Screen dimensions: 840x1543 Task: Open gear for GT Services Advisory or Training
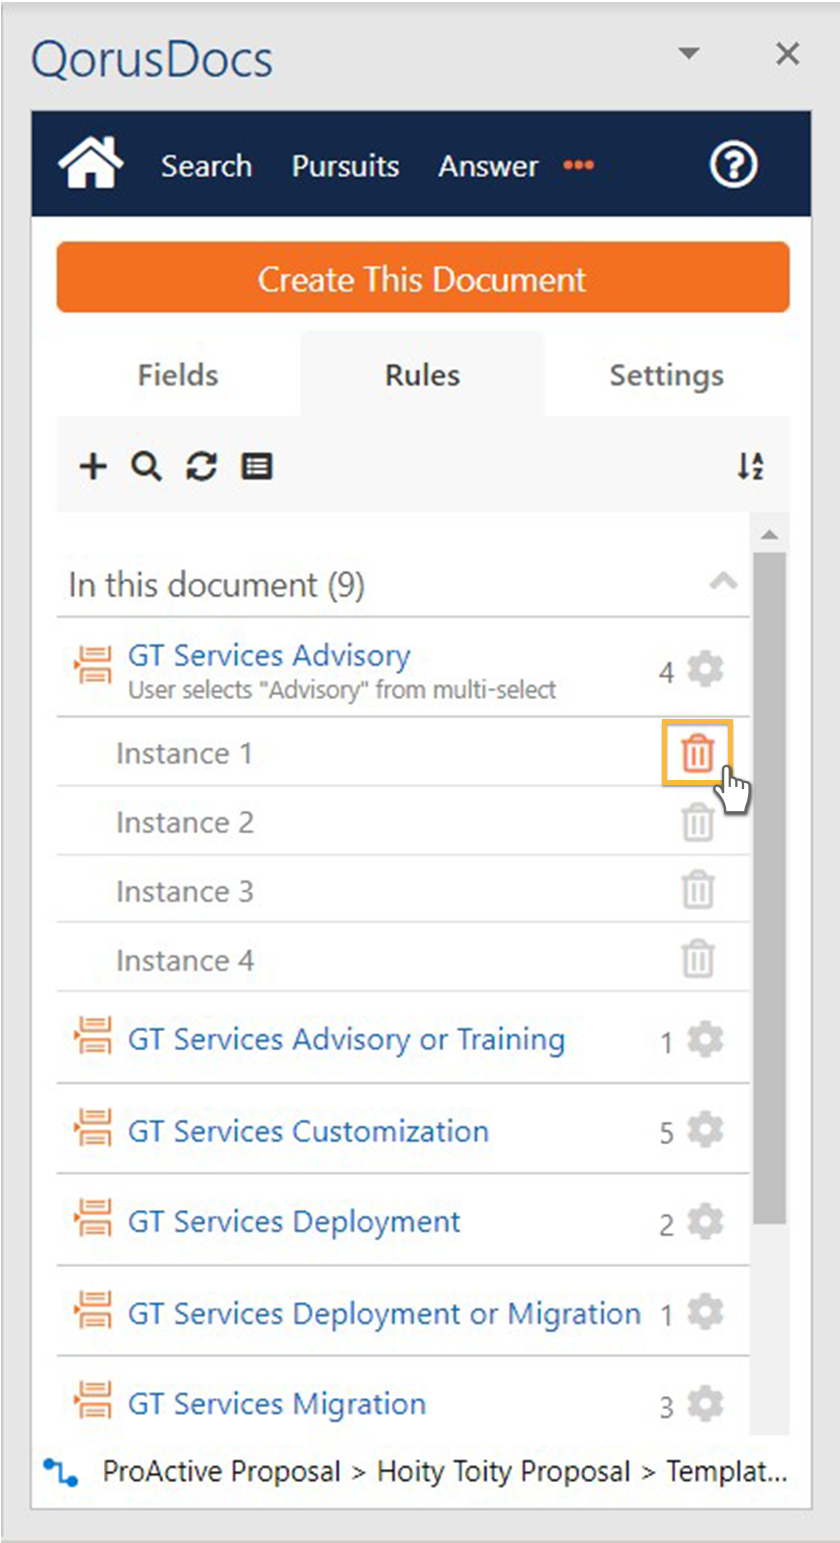pos(706,1041)
